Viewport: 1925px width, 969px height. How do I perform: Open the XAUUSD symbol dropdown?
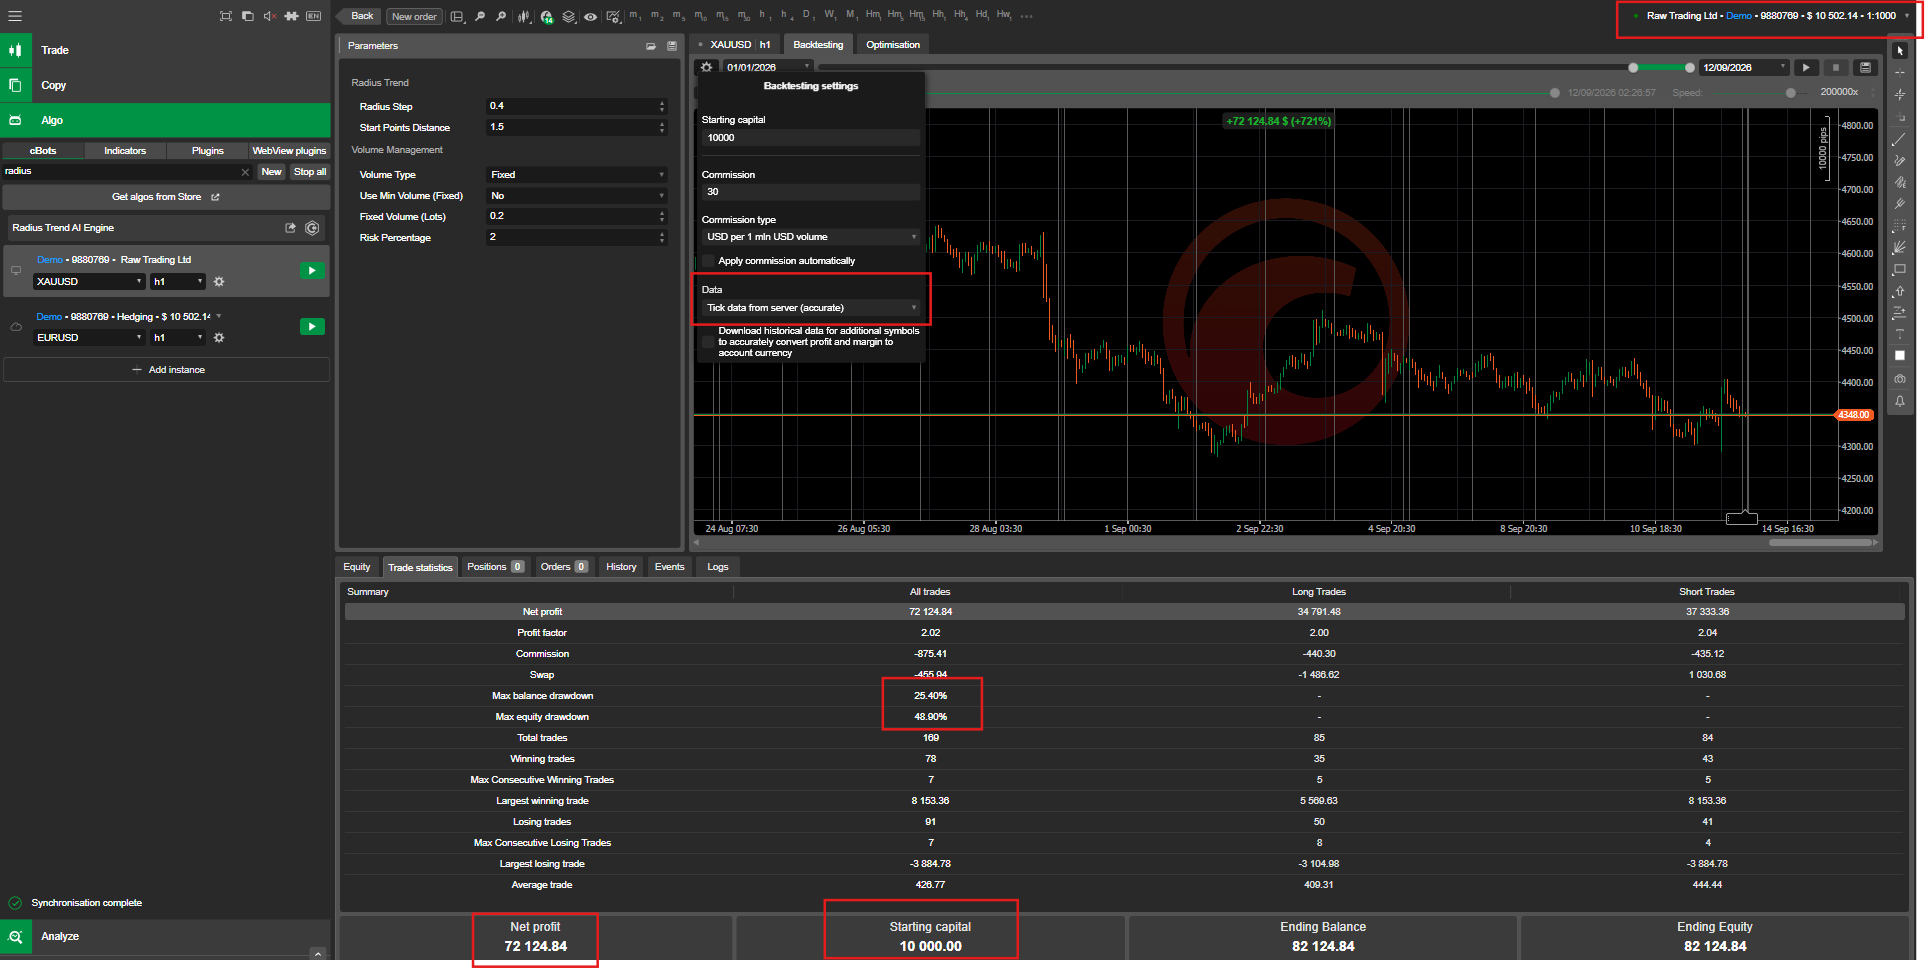89,282
